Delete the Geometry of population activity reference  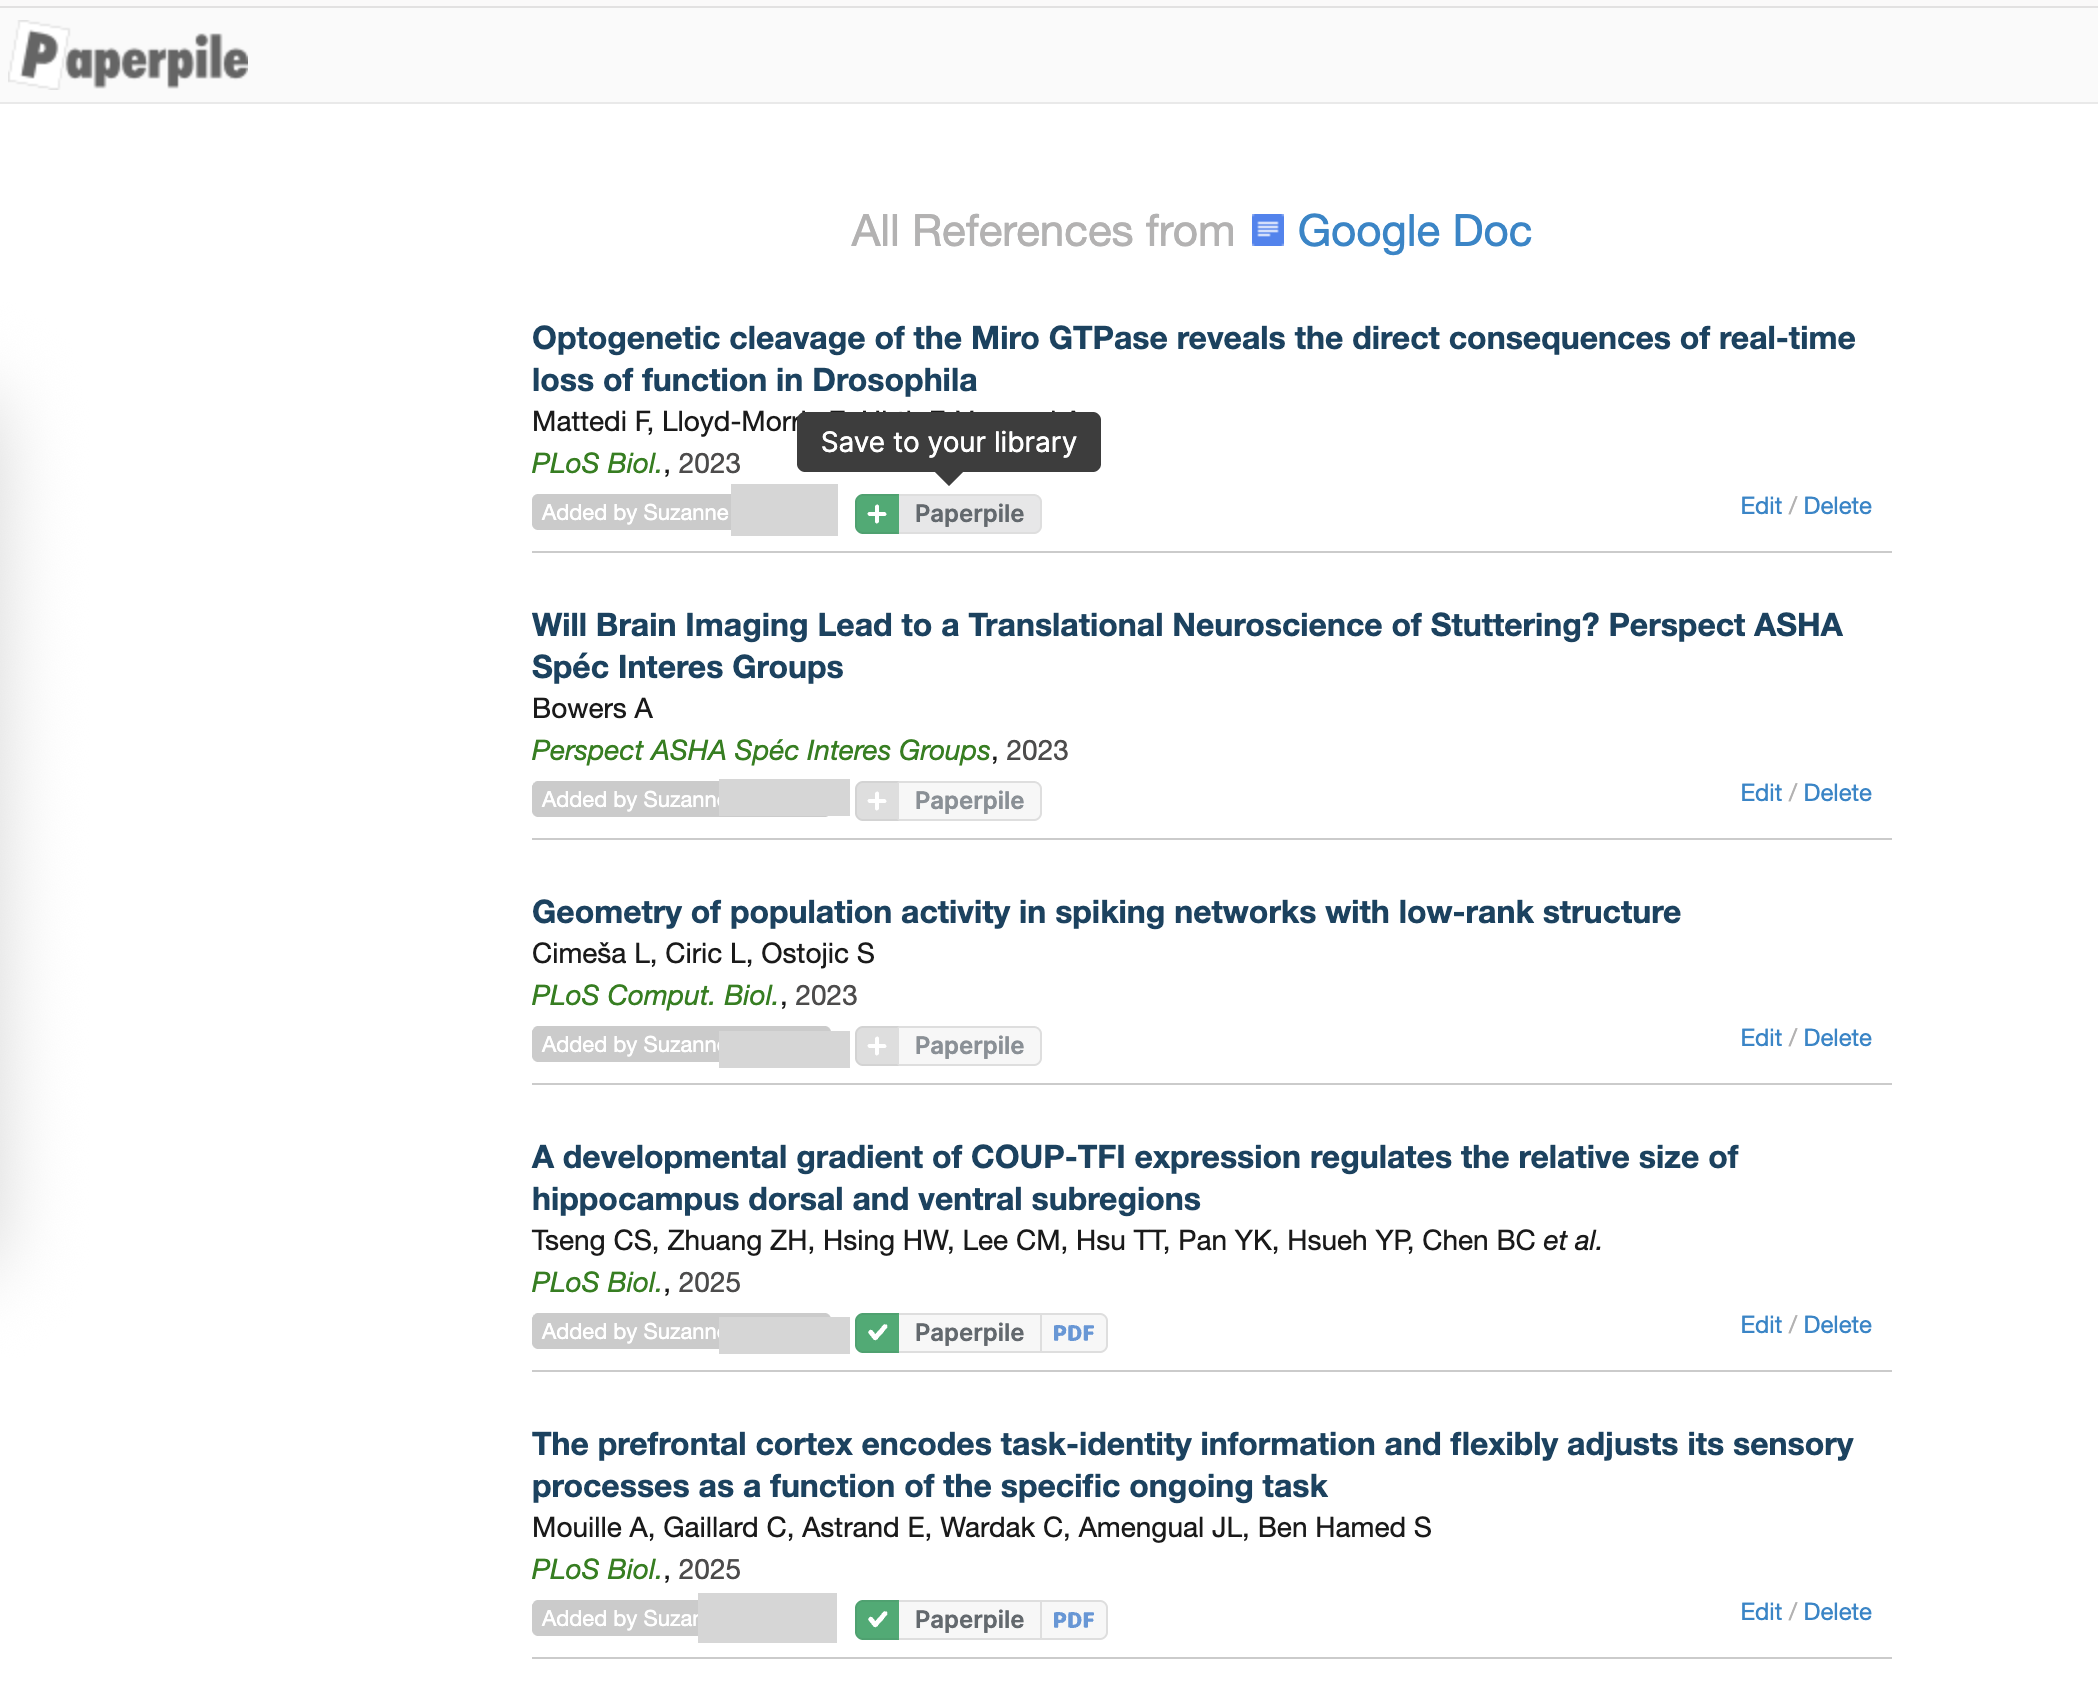[x=1837, y=1038]
